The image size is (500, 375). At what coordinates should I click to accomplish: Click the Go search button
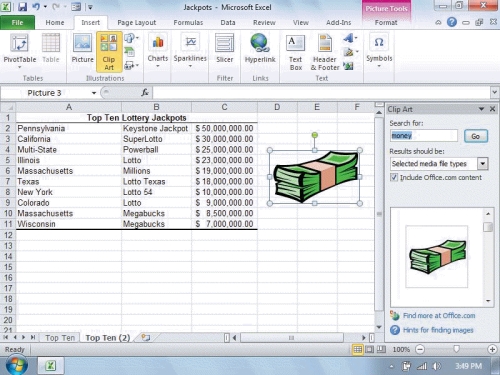click(x=476, y=136)
